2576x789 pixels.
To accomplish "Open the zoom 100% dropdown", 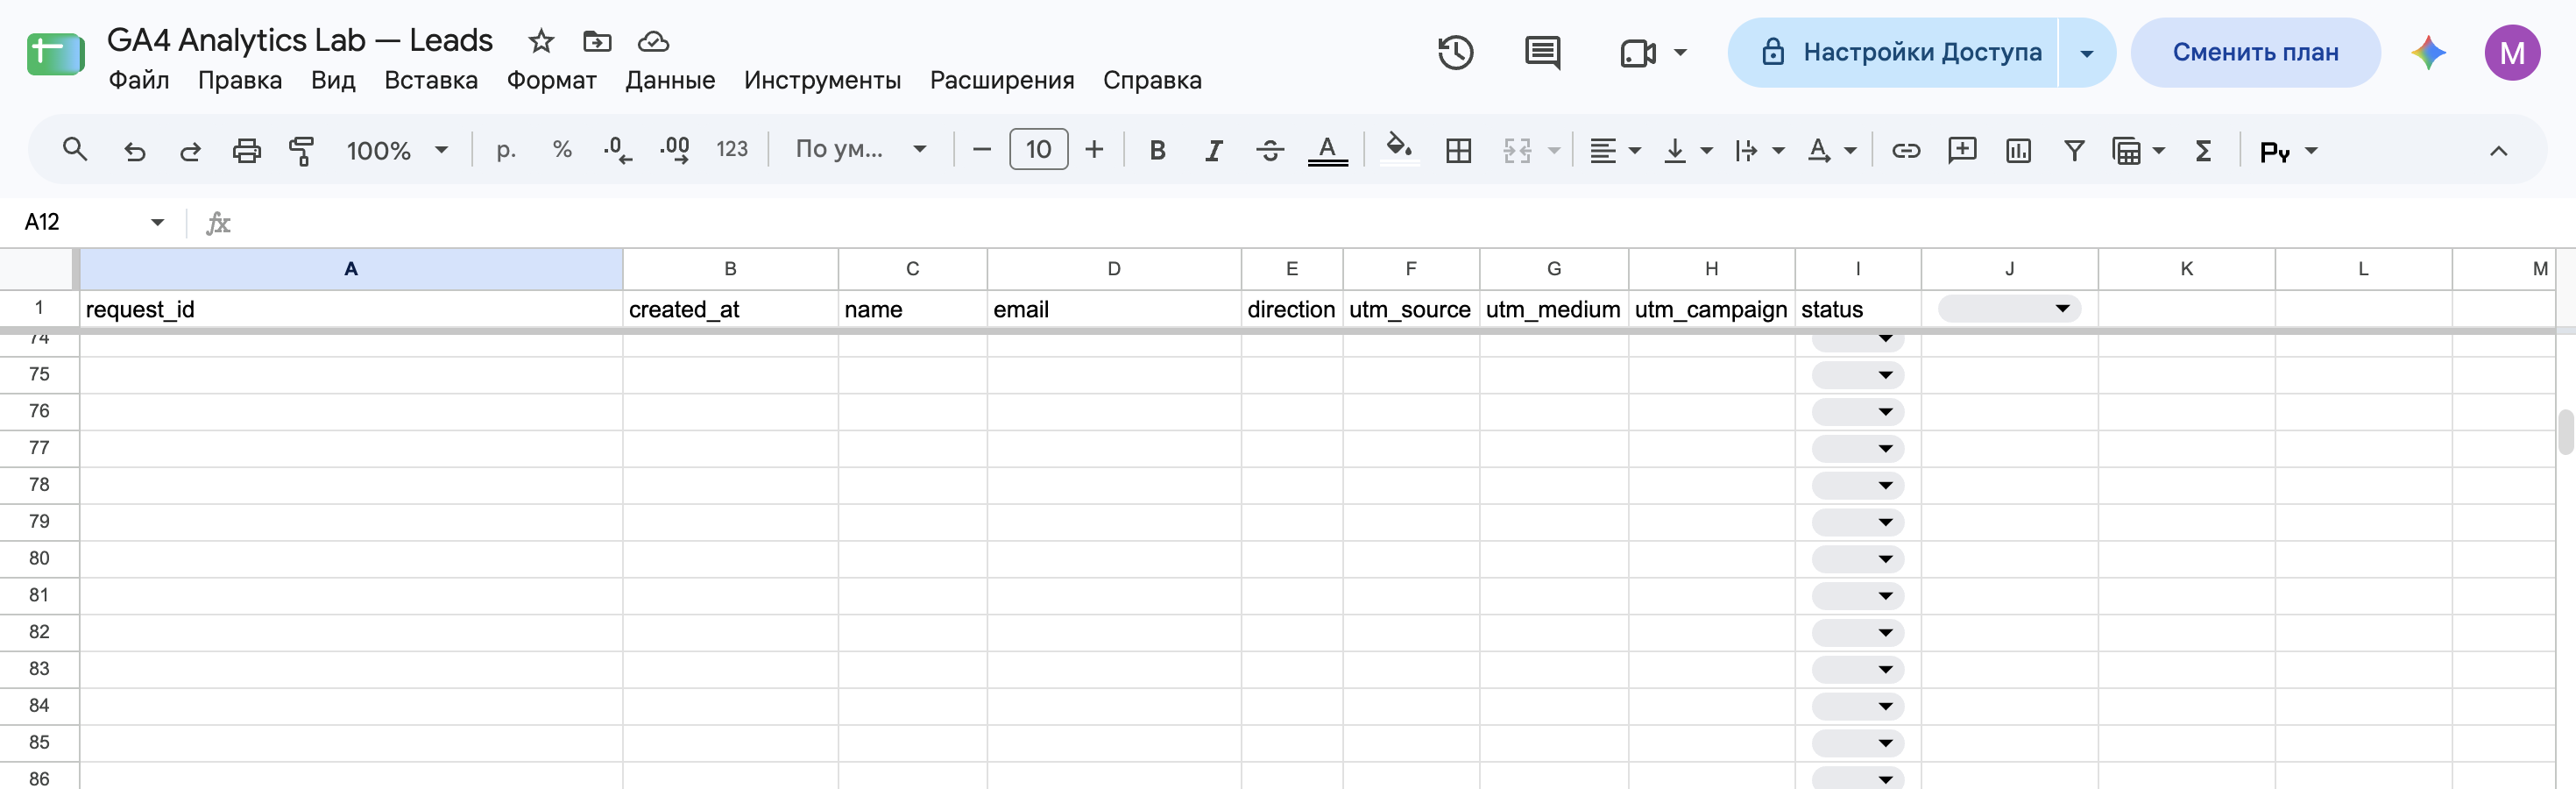I will [x=397, y=150].
